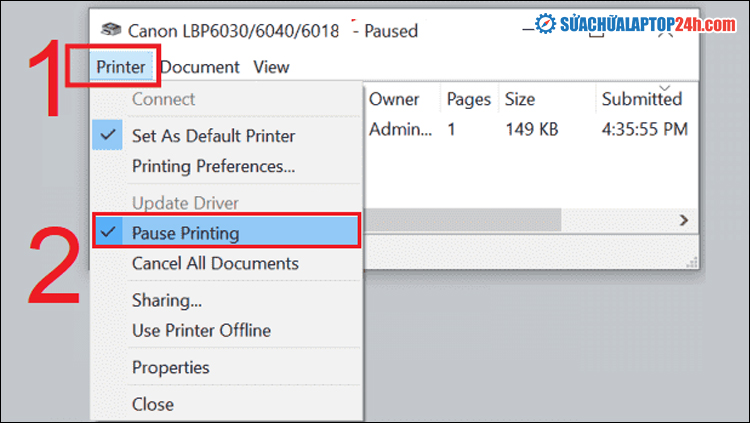Open the Printer menu
This screenshot has height=423, width=750.
pos(121,67)
